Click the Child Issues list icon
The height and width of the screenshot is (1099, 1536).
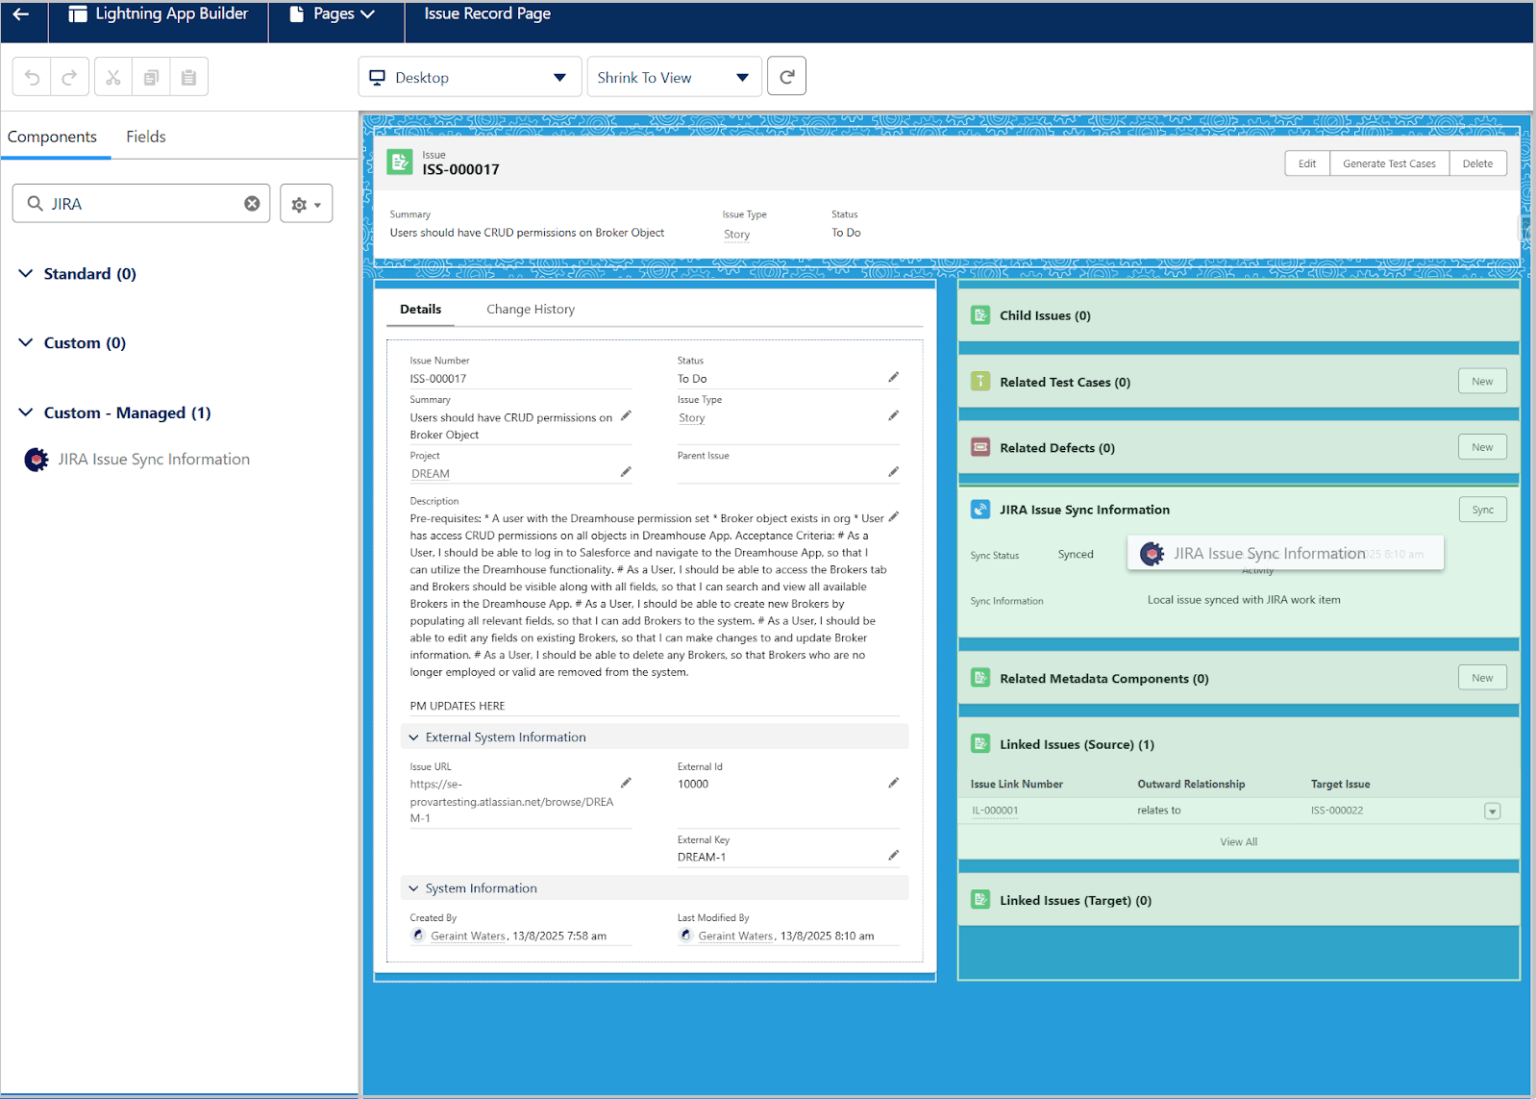point(981,315)
